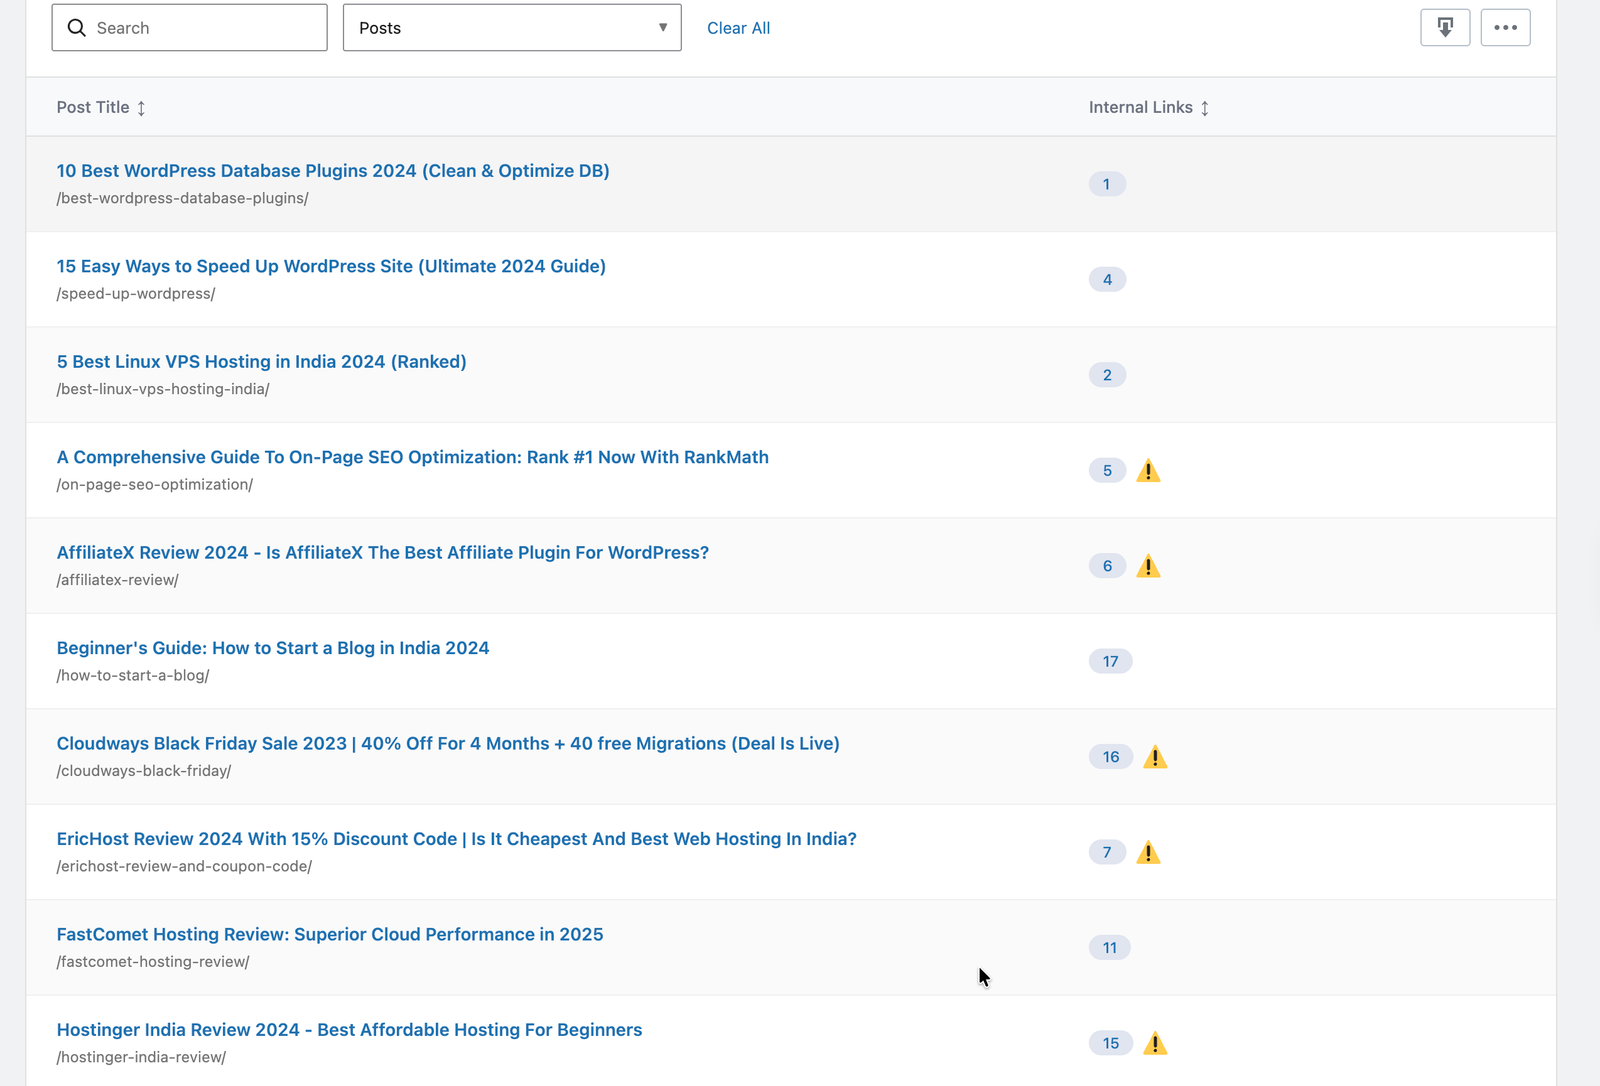
Task: Click the /how-to-start-a-blog/ slug text
Action: (133, 675)
